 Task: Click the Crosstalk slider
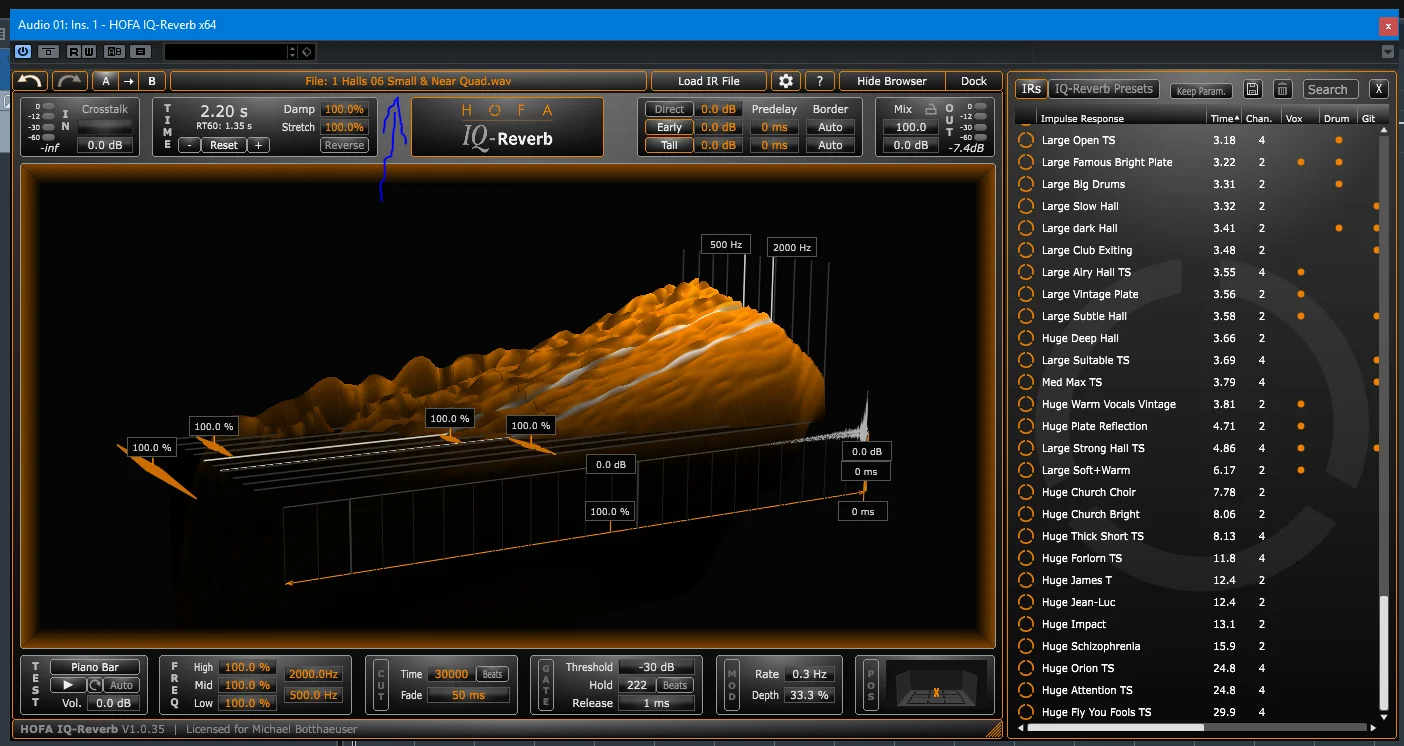[x=105, y=127]
